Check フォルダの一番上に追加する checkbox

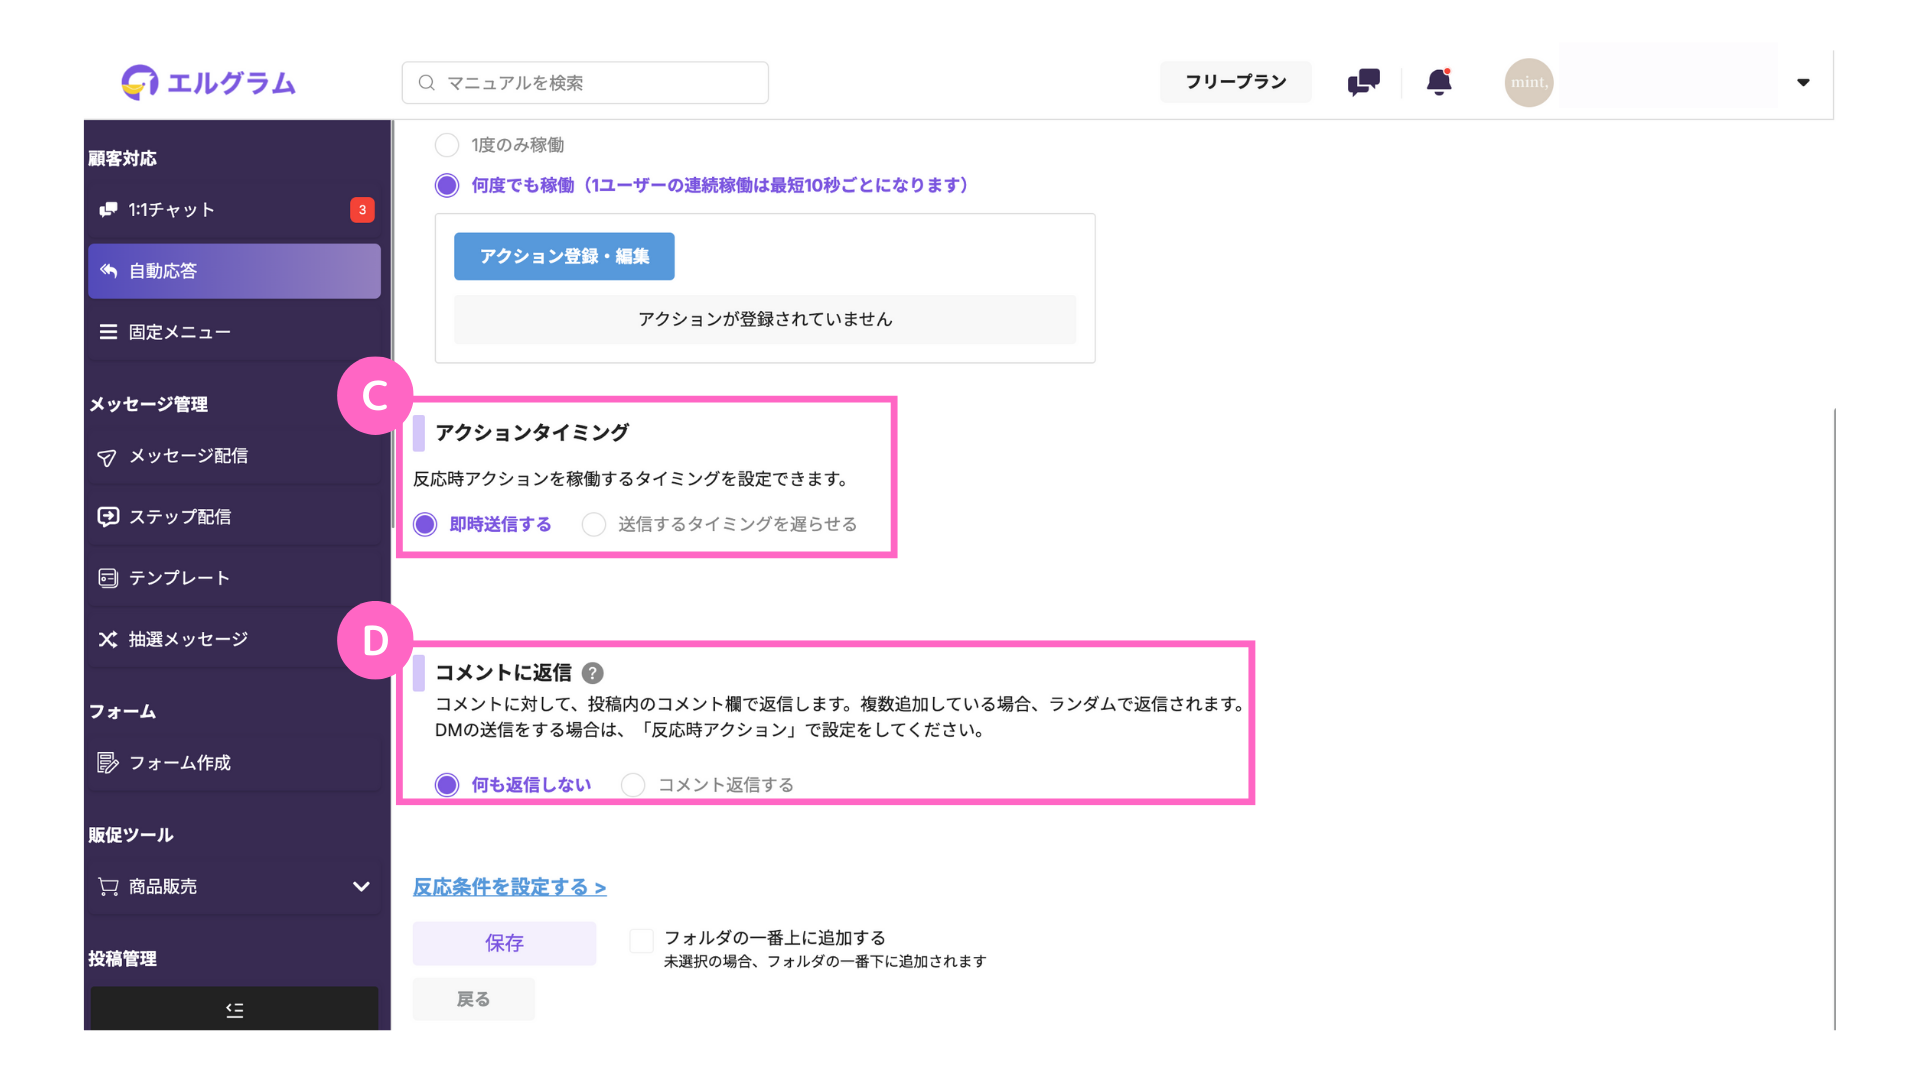pos(641,941)
